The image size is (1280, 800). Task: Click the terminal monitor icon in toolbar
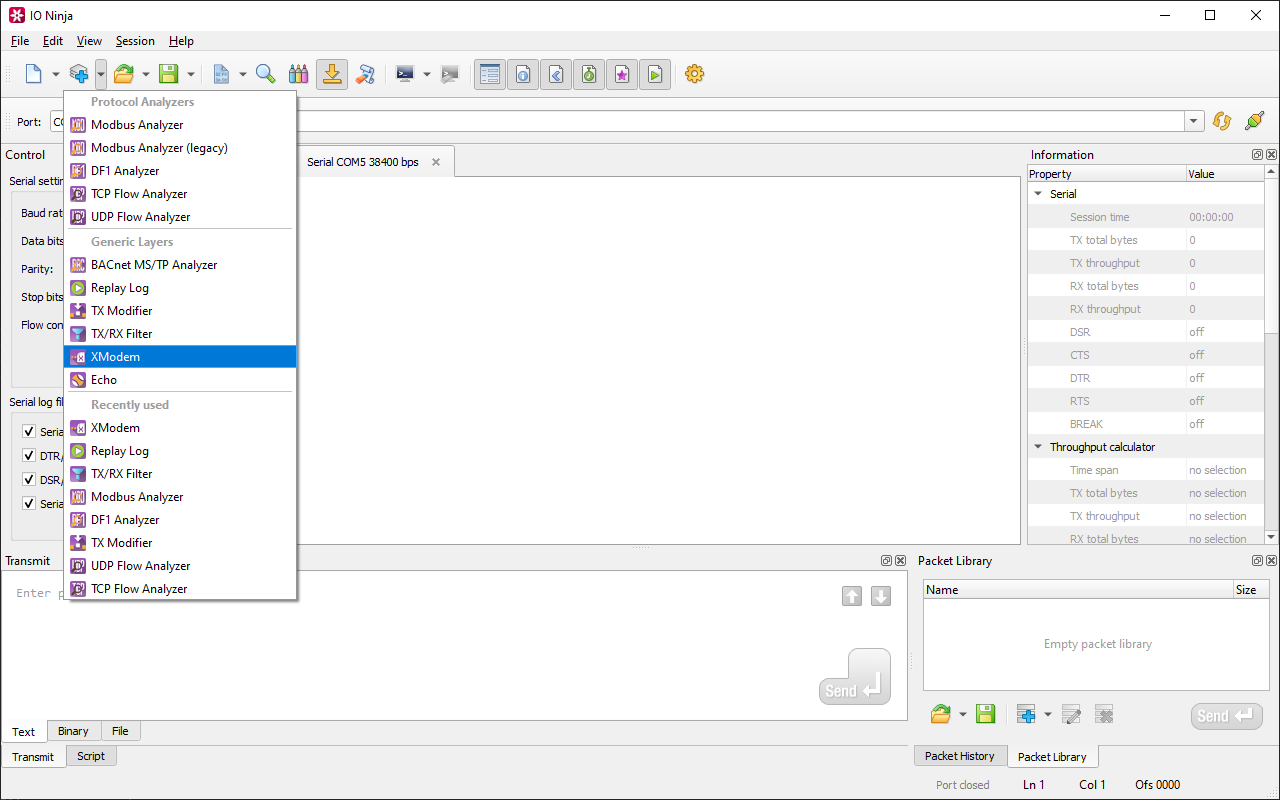click(x=405, y=74)
